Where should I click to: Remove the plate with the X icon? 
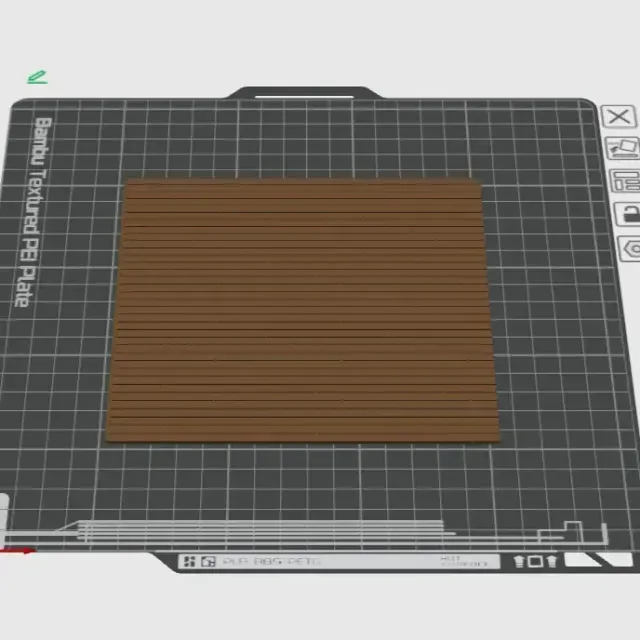[619, 117]
